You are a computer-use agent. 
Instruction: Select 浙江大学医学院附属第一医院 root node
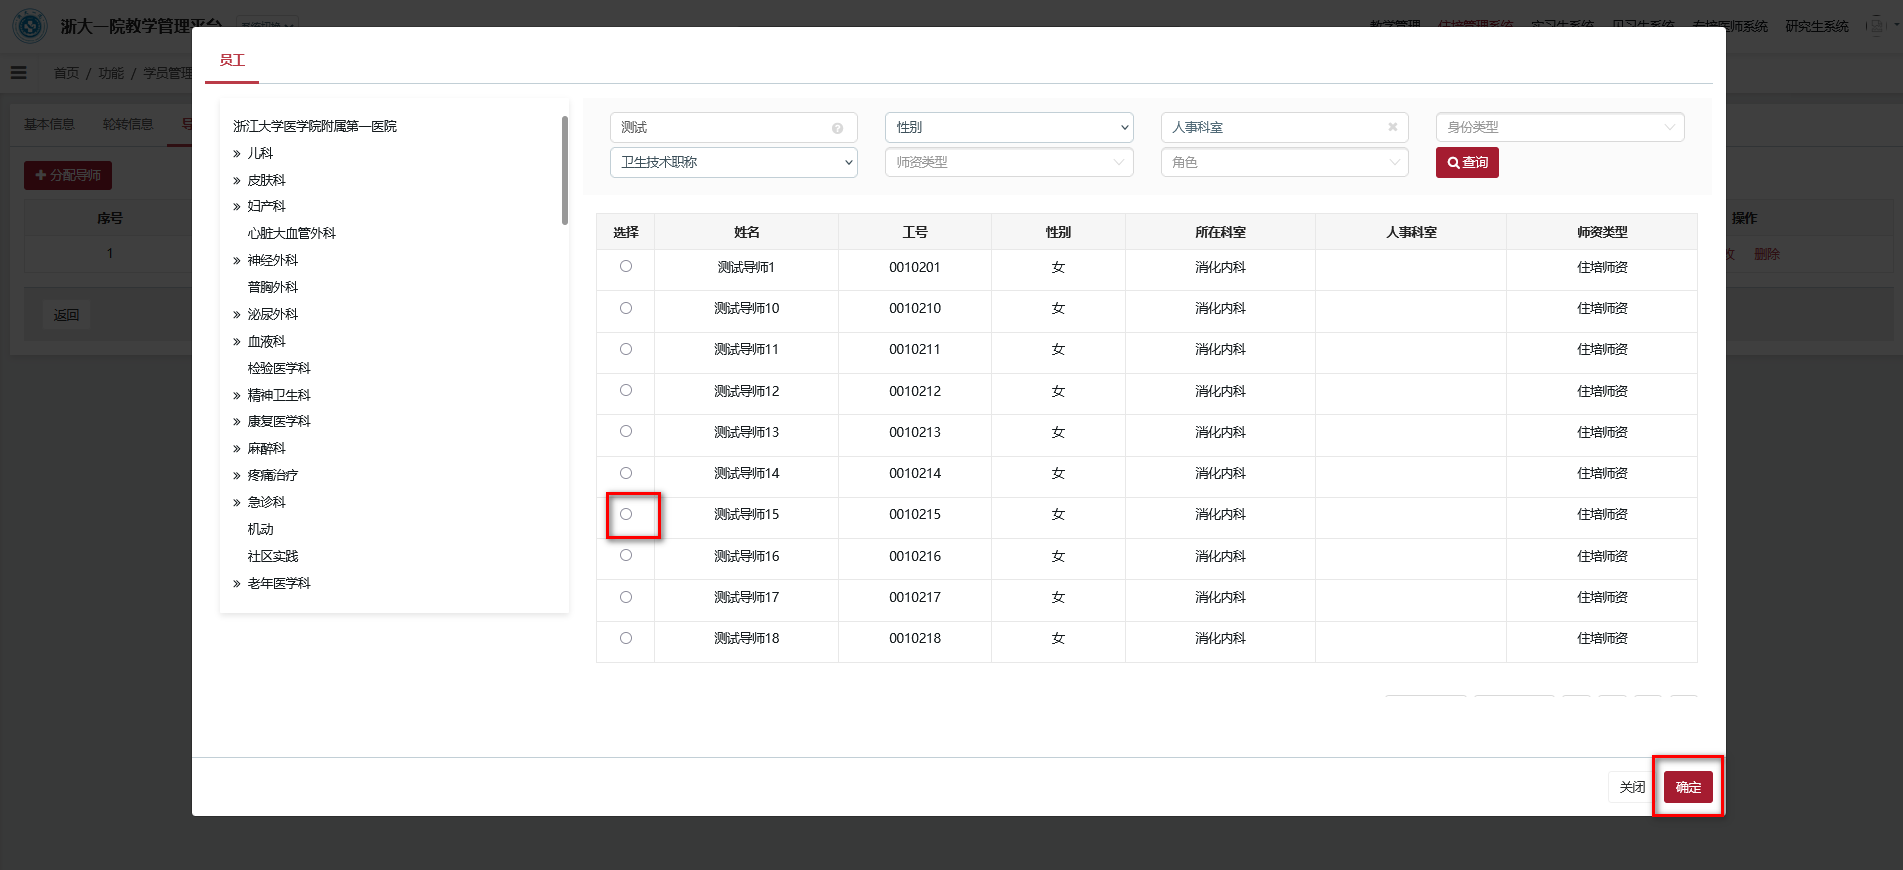coord(315,126)
